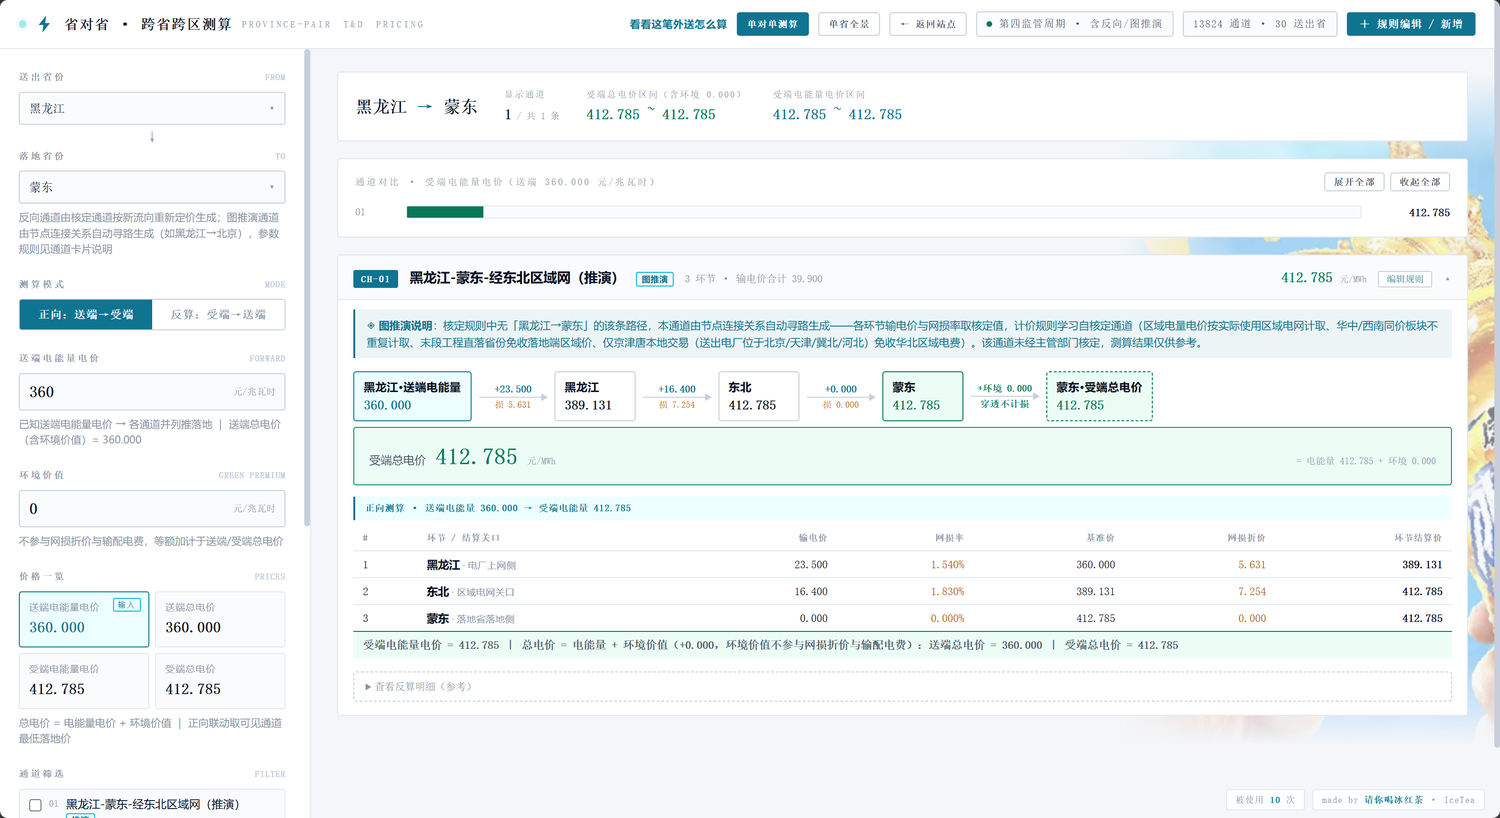1500x818 pixels.
Task: Click the 规则编辑 / 新增 button
Action: tap(1411, 24)
